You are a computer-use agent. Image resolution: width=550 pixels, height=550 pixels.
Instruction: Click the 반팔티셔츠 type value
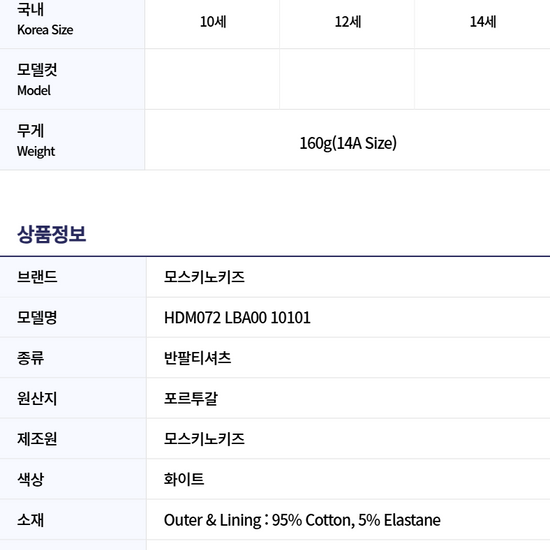click(197, 358)
